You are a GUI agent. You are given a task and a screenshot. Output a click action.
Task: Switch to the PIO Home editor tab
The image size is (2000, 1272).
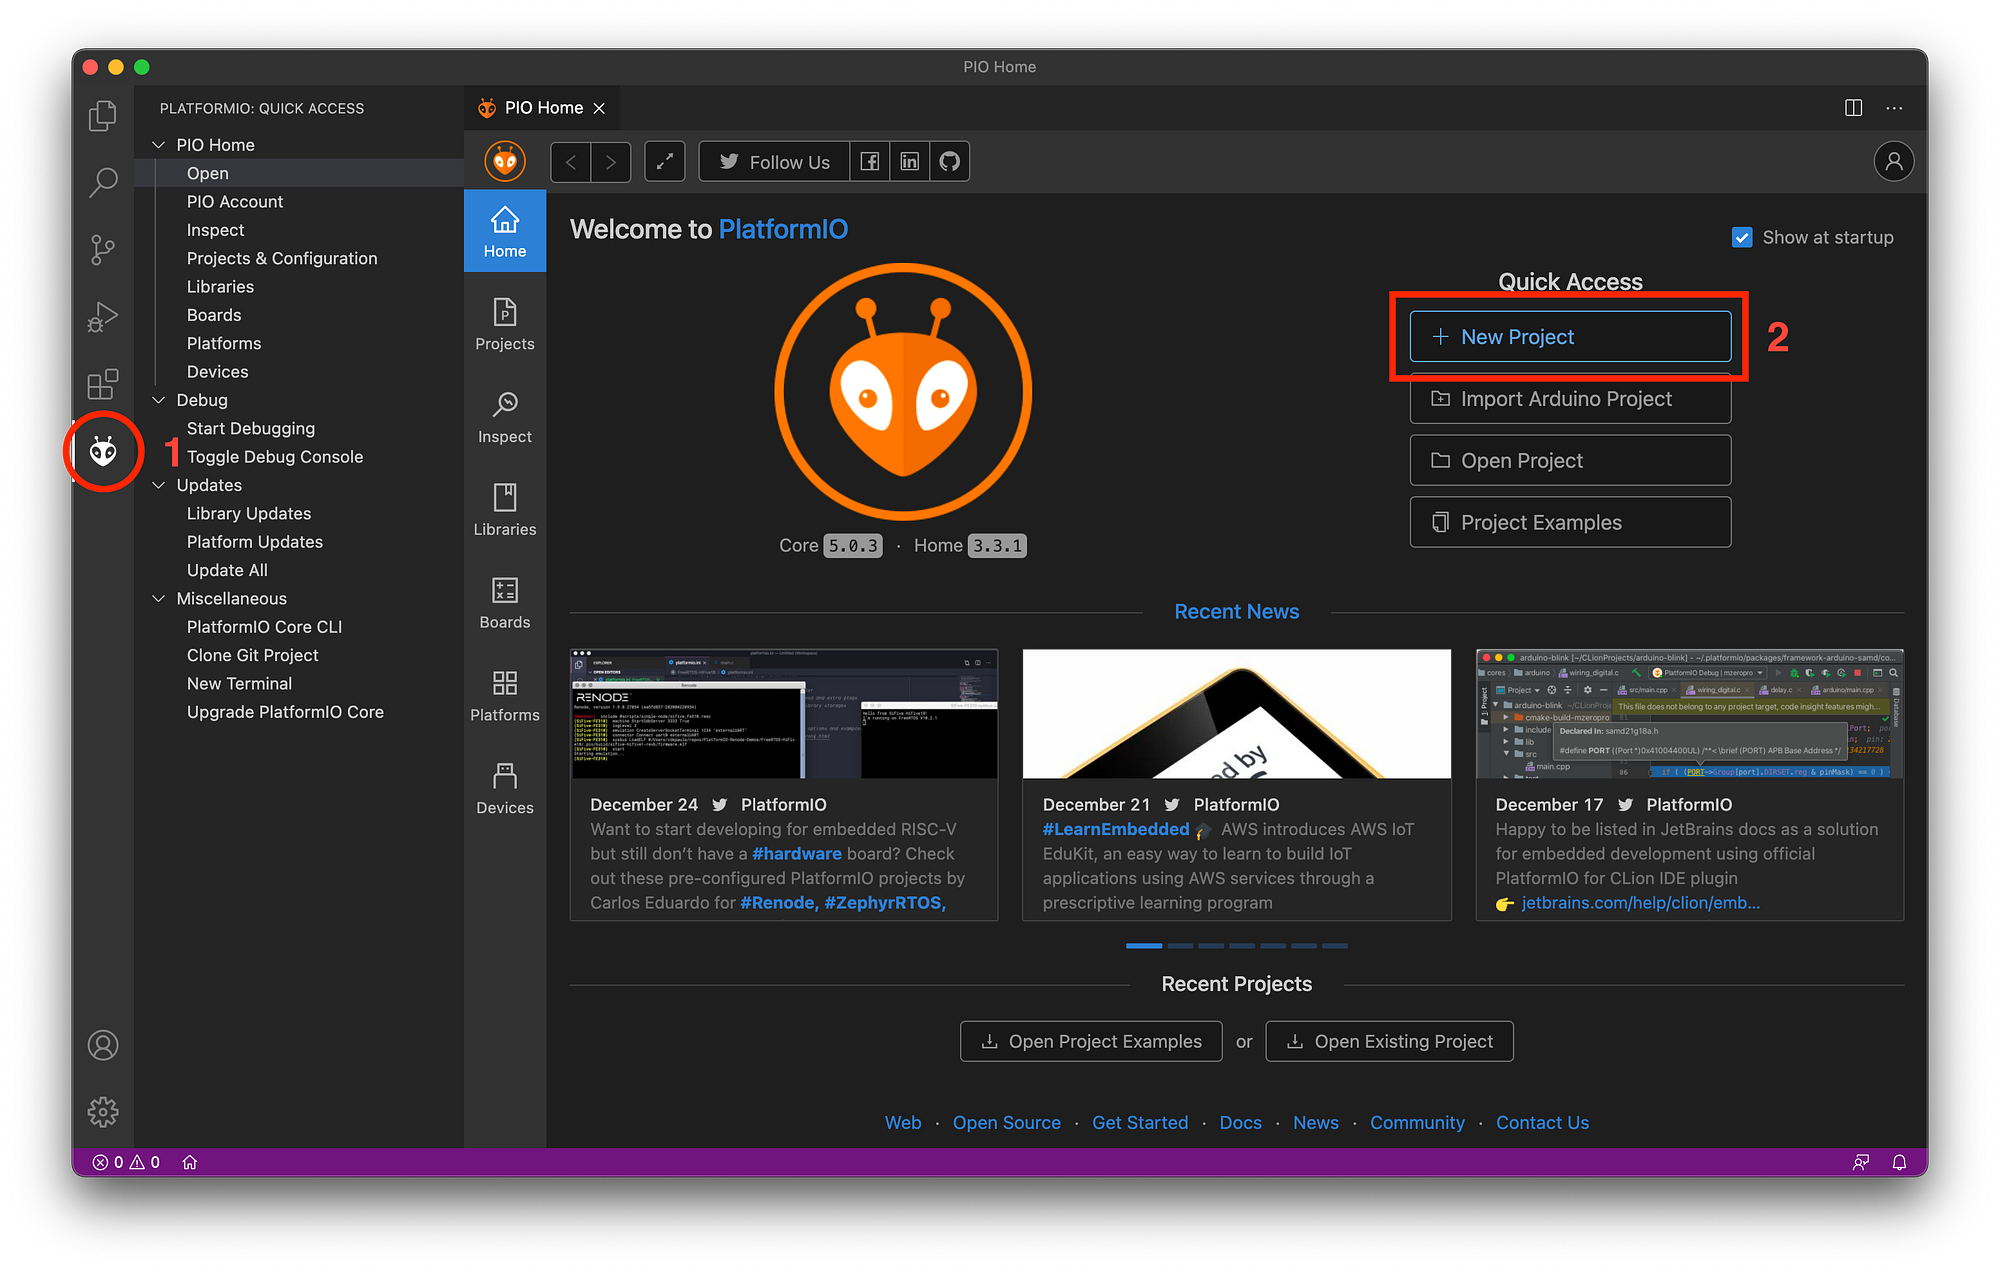[542, 108]
